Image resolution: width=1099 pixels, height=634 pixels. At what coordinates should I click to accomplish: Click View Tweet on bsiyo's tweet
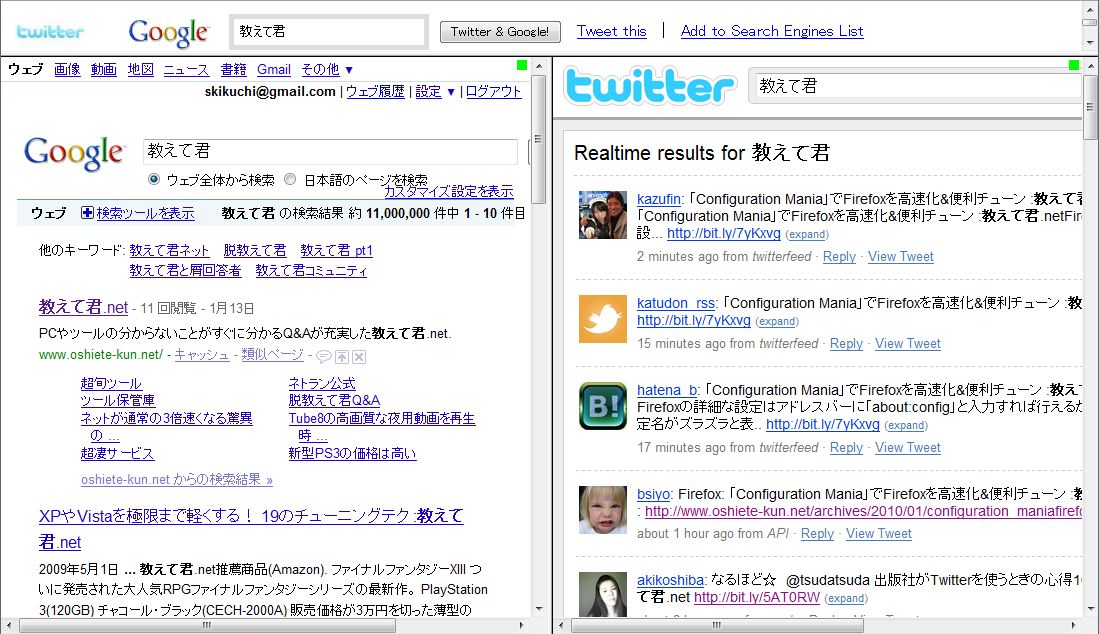pyautogui.click(x=879, y=534)
